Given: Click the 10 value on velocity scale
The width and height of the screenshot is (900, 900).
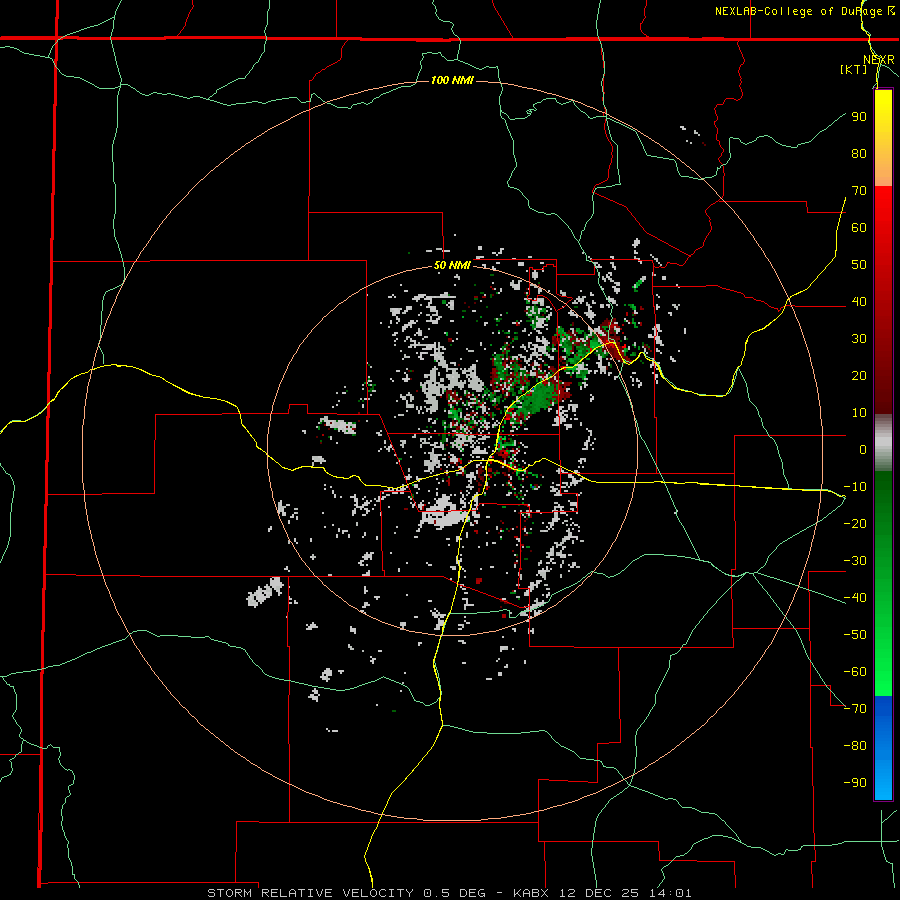Looking at the screenshot, I should pos(859,413).
